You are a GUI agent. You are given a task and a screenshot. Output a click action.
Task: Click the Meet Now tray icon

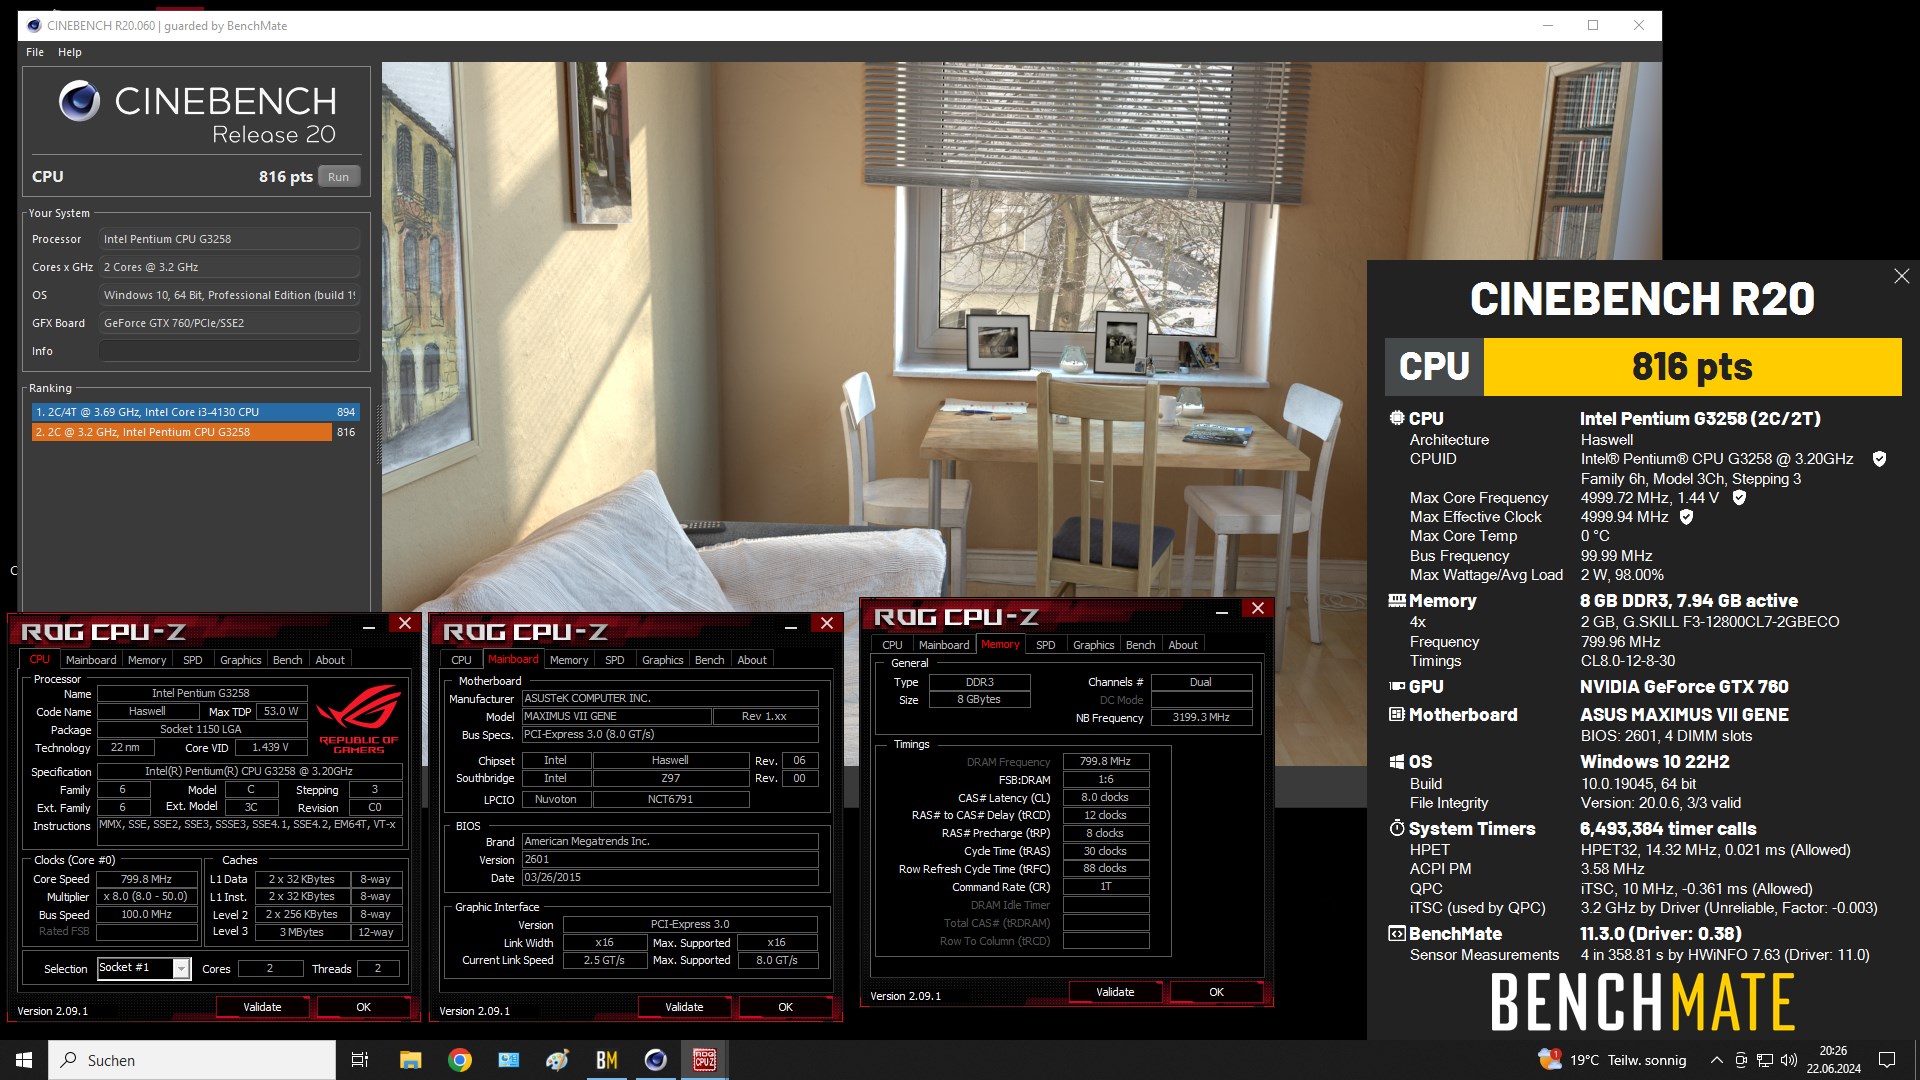[1741, 1060]
